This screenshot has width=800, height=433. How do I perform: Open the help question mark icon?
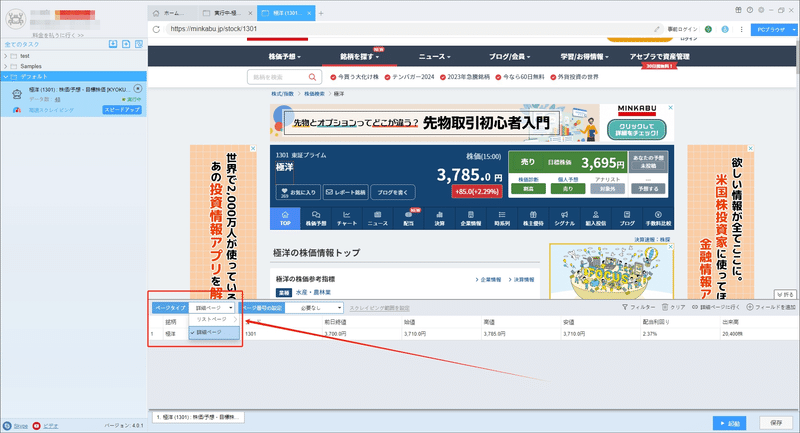(x=749, y=10)
